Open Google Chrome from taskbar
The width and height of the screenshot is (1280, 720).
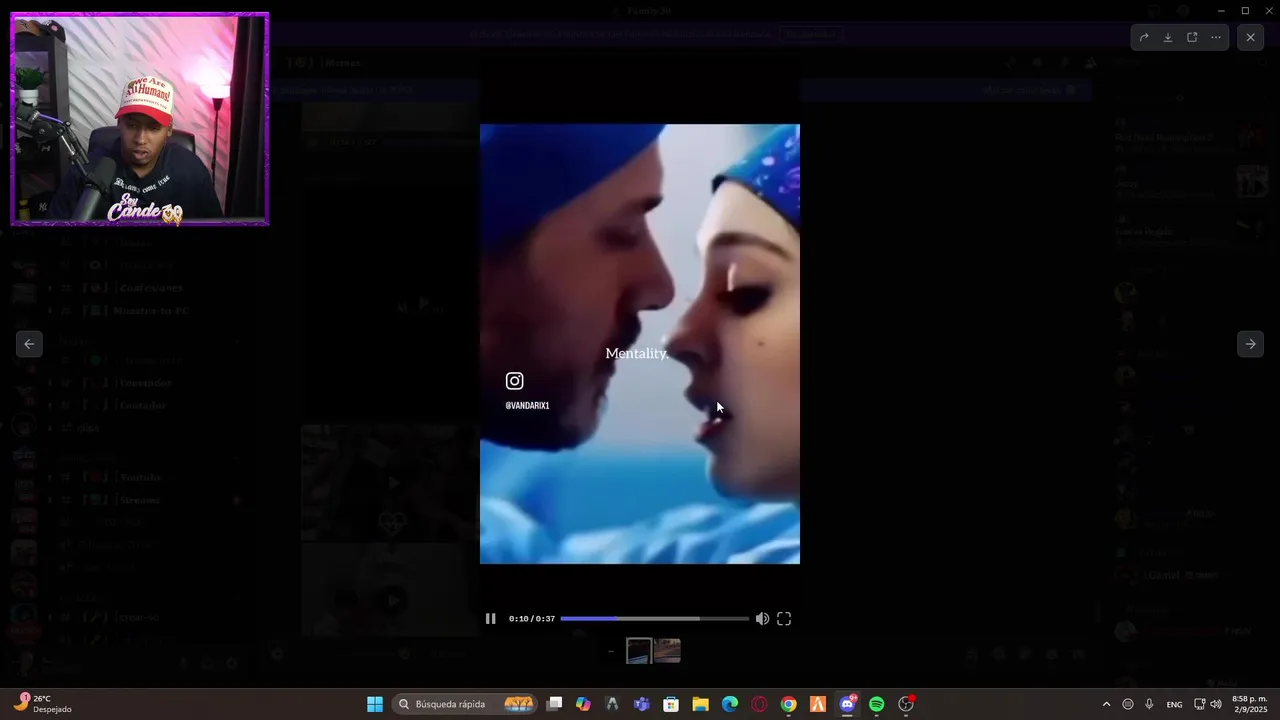(789, 704)
